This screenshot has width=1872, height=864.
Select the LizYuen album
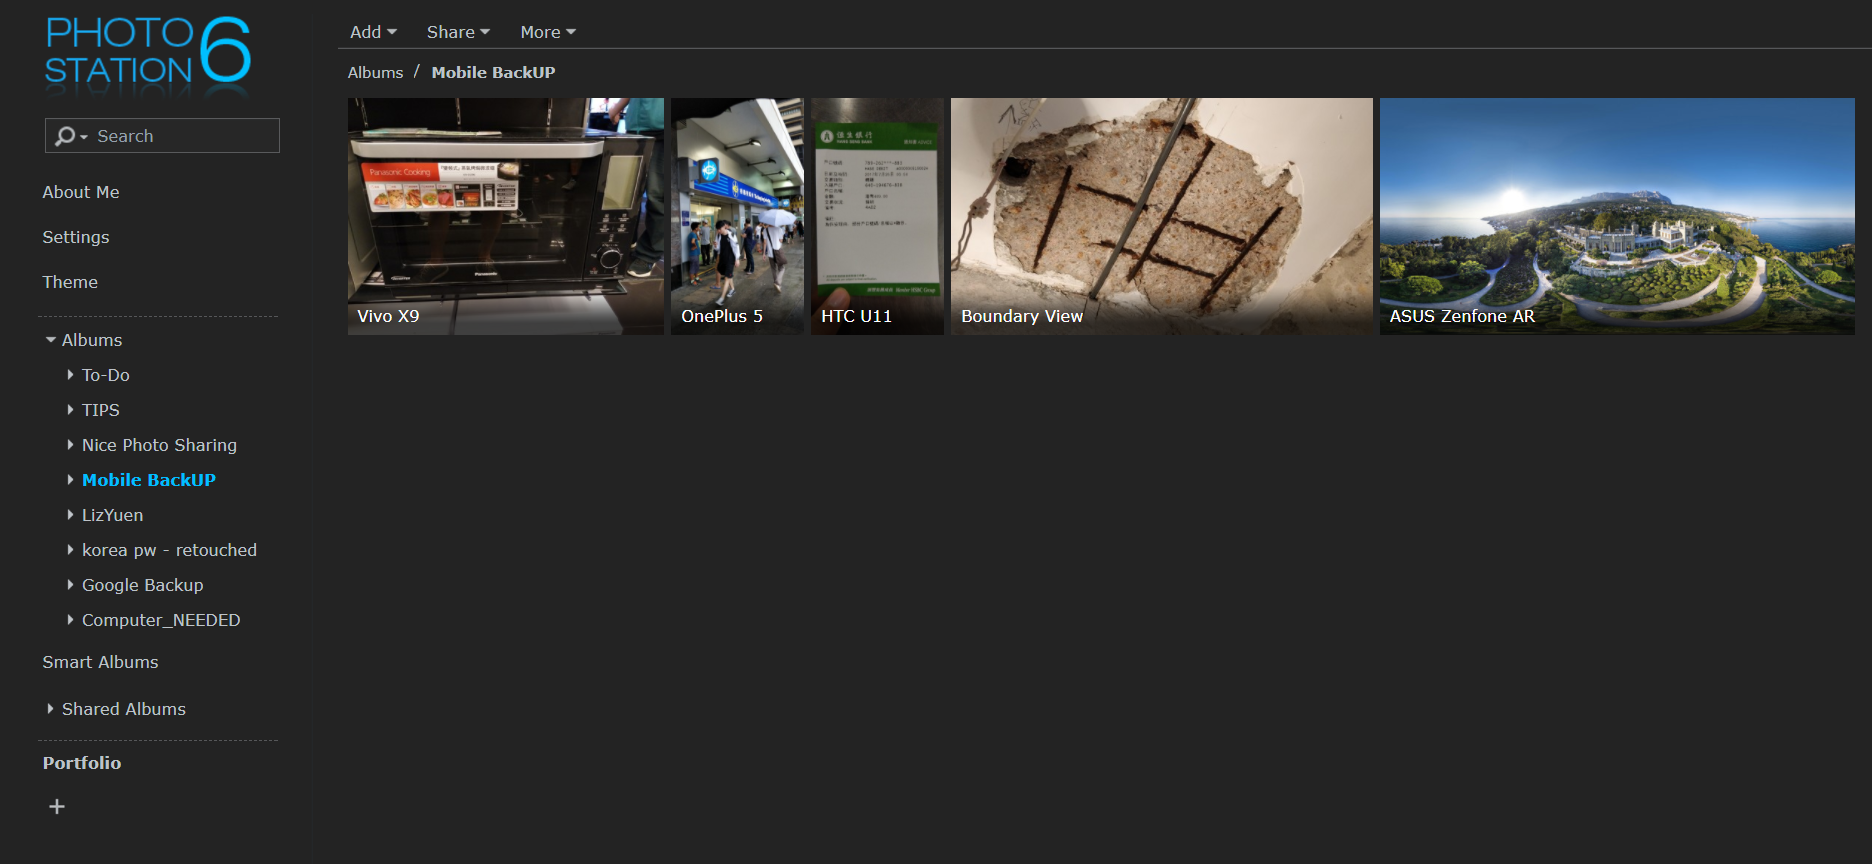pyautogui.click(x=112, y=515)
